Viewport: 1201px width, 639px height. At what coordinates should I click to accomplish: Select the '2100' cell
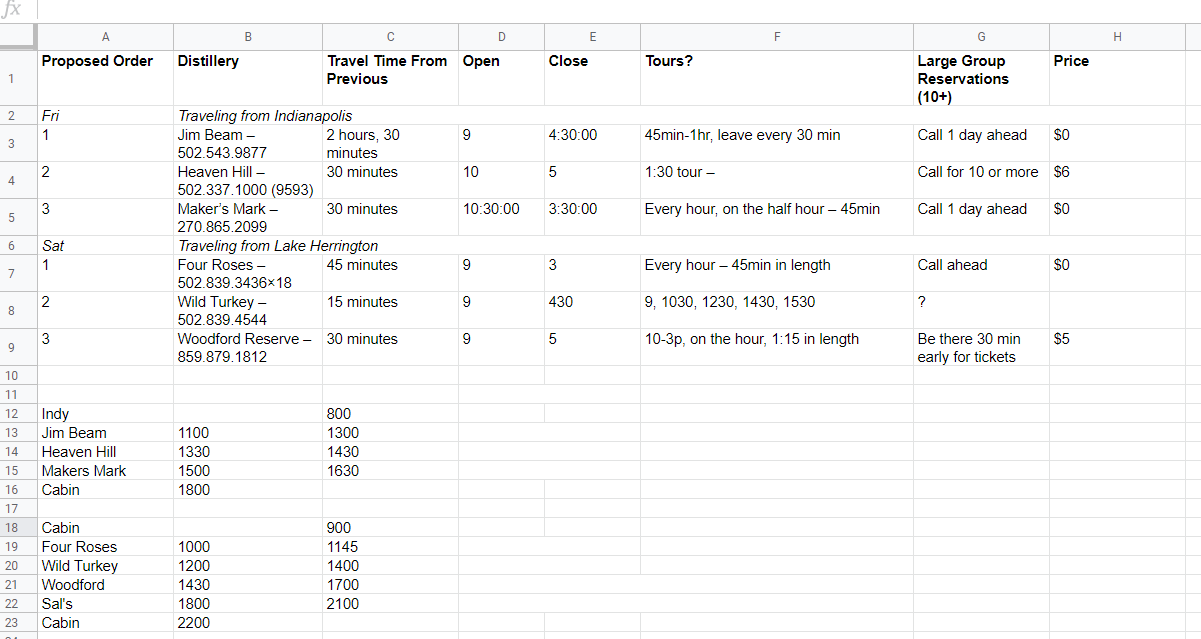coord(391,604)
